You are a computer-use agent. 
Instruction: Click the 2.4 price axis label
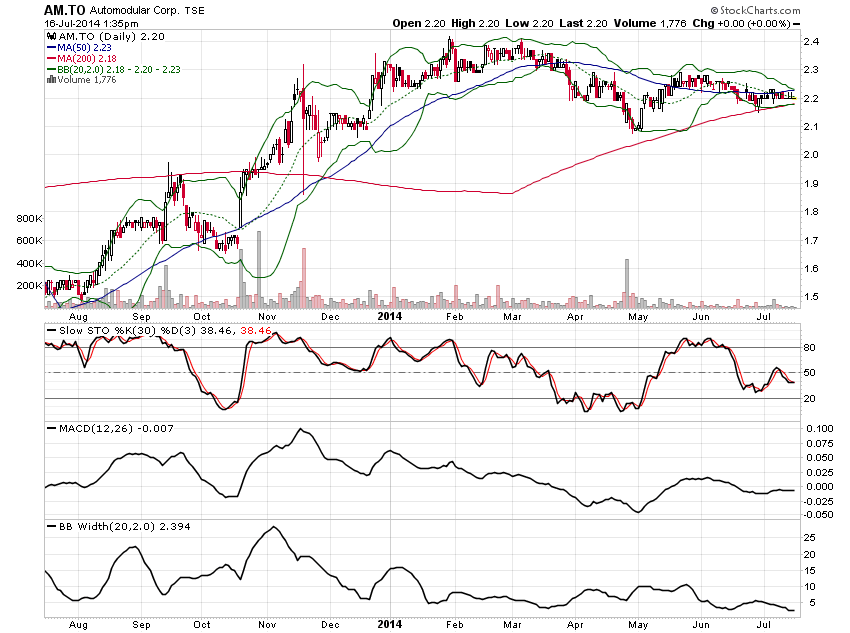(x=812, y=42)
